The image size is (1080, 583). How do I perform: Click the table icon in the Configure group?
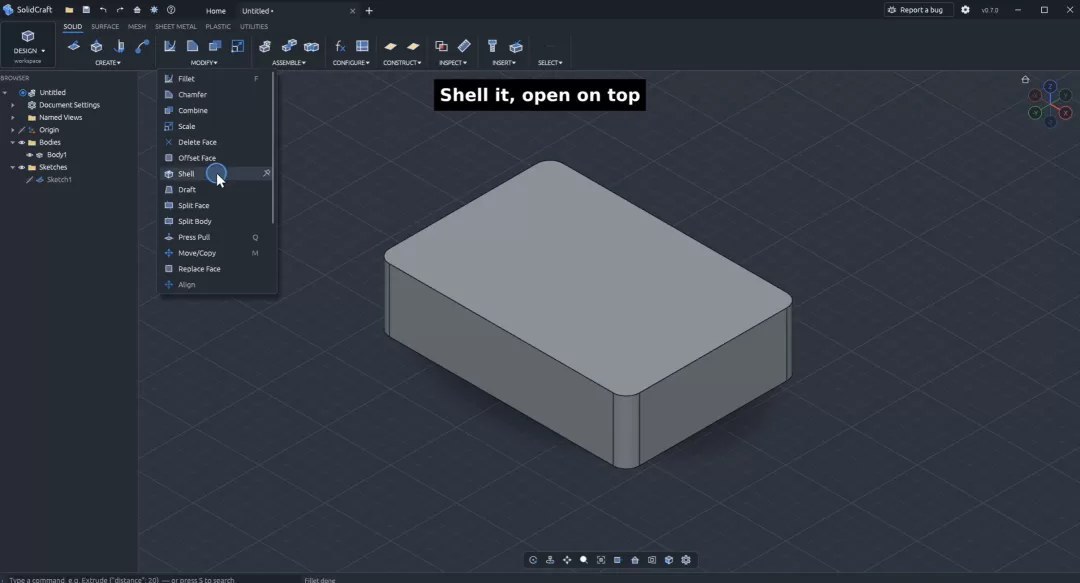(x=362, y=46)
